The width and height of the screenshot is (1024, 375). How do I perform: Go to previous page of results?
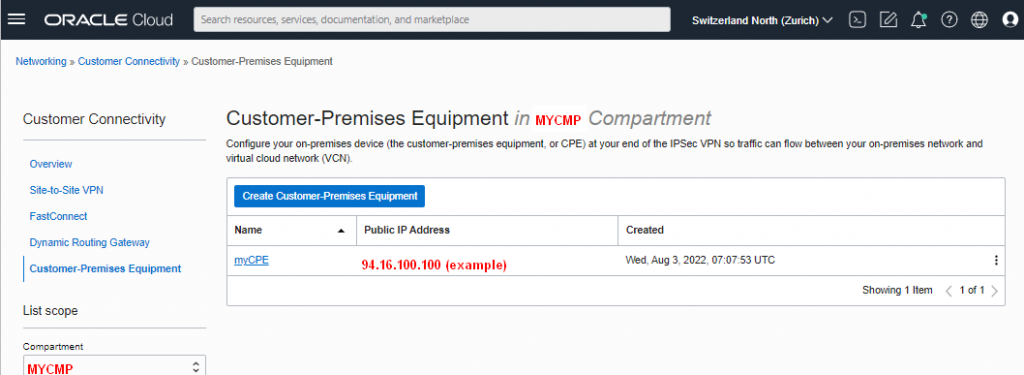tap(949, 291)
